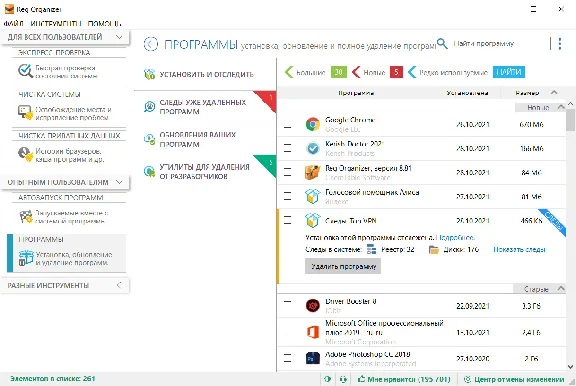Open the Инструменты menu
576x386 pixels.
point(56,24)
